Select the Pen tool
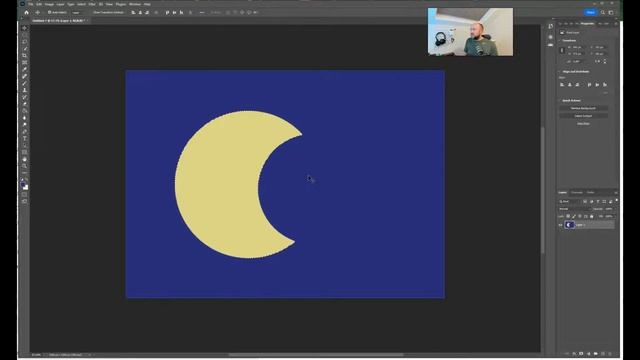This screenshot has height=360, width=640. point(24,131)
